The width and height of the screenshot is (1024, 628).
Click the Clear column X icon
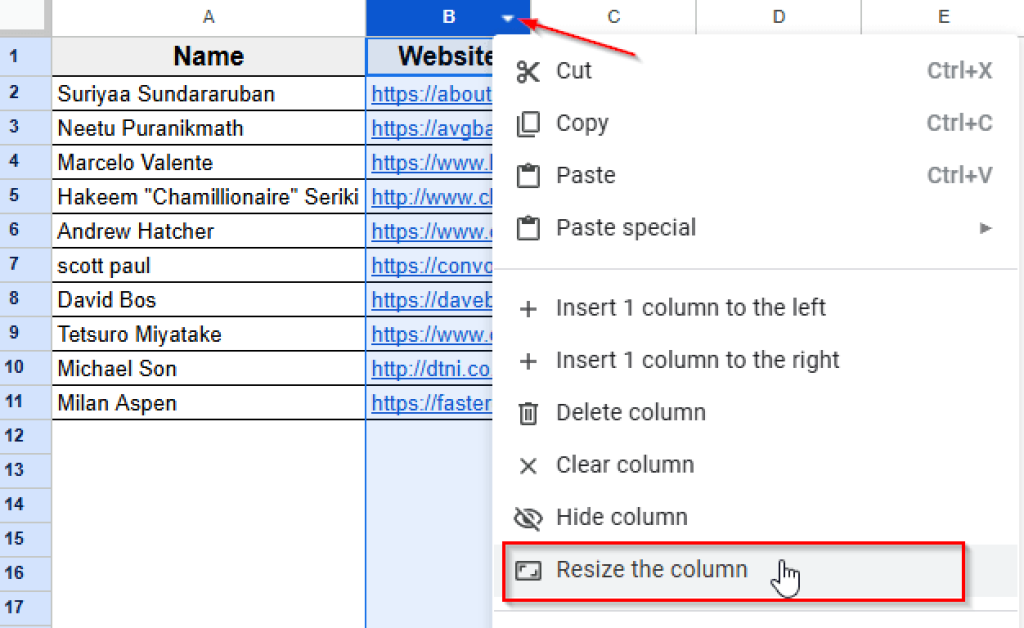point(528,464)
